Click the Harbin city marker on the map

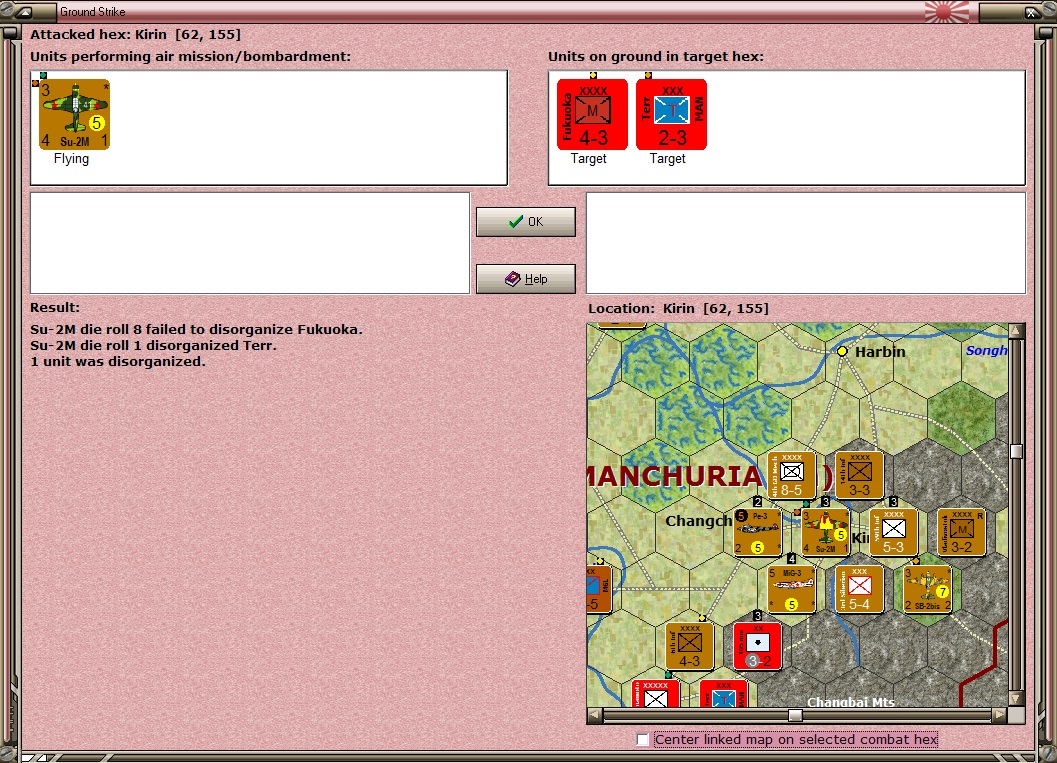click(842, 351)
